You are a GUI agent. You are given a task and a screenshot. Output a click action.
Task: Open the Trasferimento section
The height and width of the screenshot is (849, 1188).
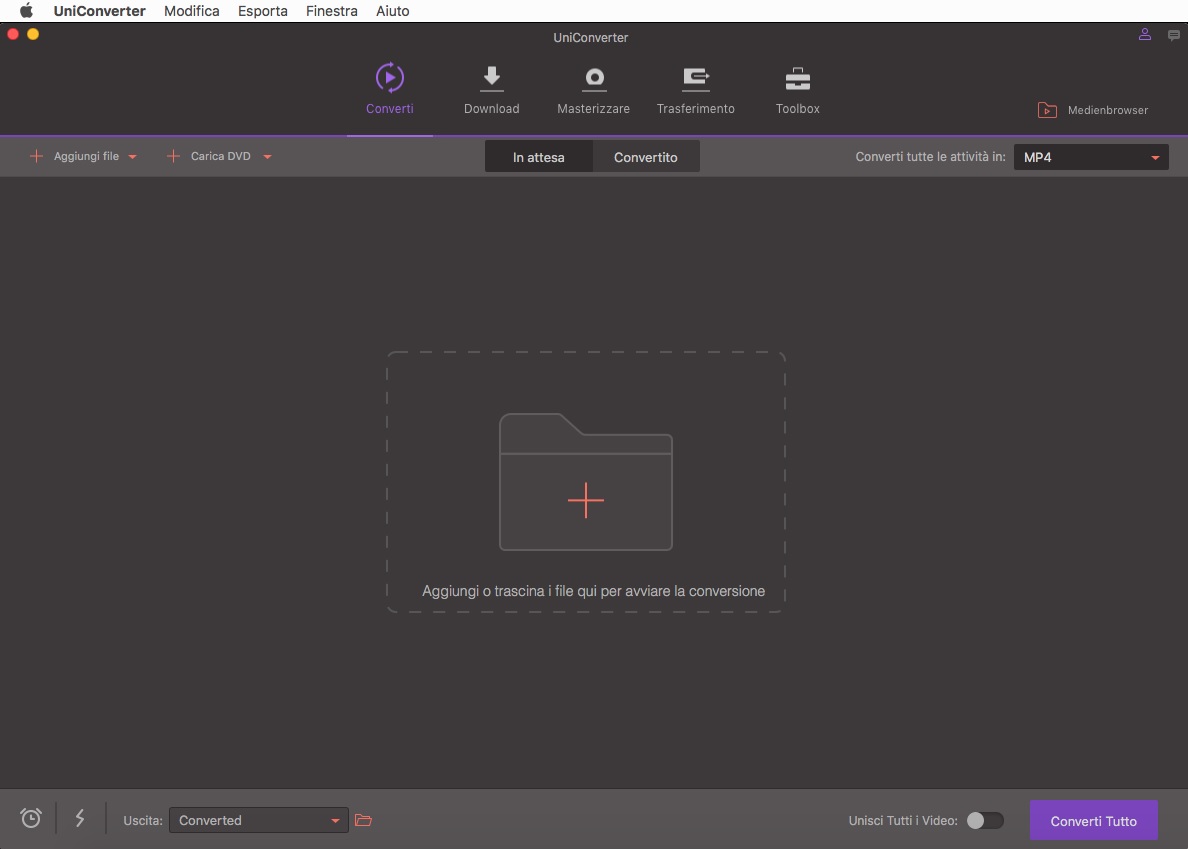pos(696,90)
